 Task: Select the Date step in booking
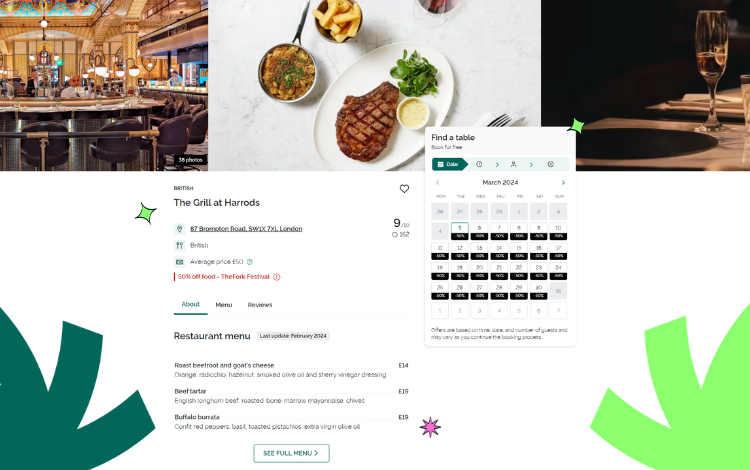pos(450,164)
